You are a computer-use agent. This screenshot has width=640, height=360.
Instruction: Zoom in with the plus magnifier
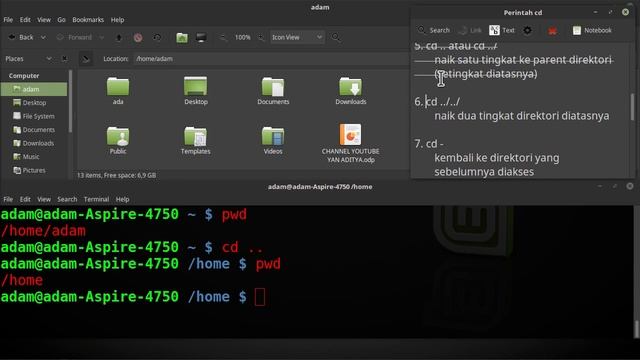[261, 38]
